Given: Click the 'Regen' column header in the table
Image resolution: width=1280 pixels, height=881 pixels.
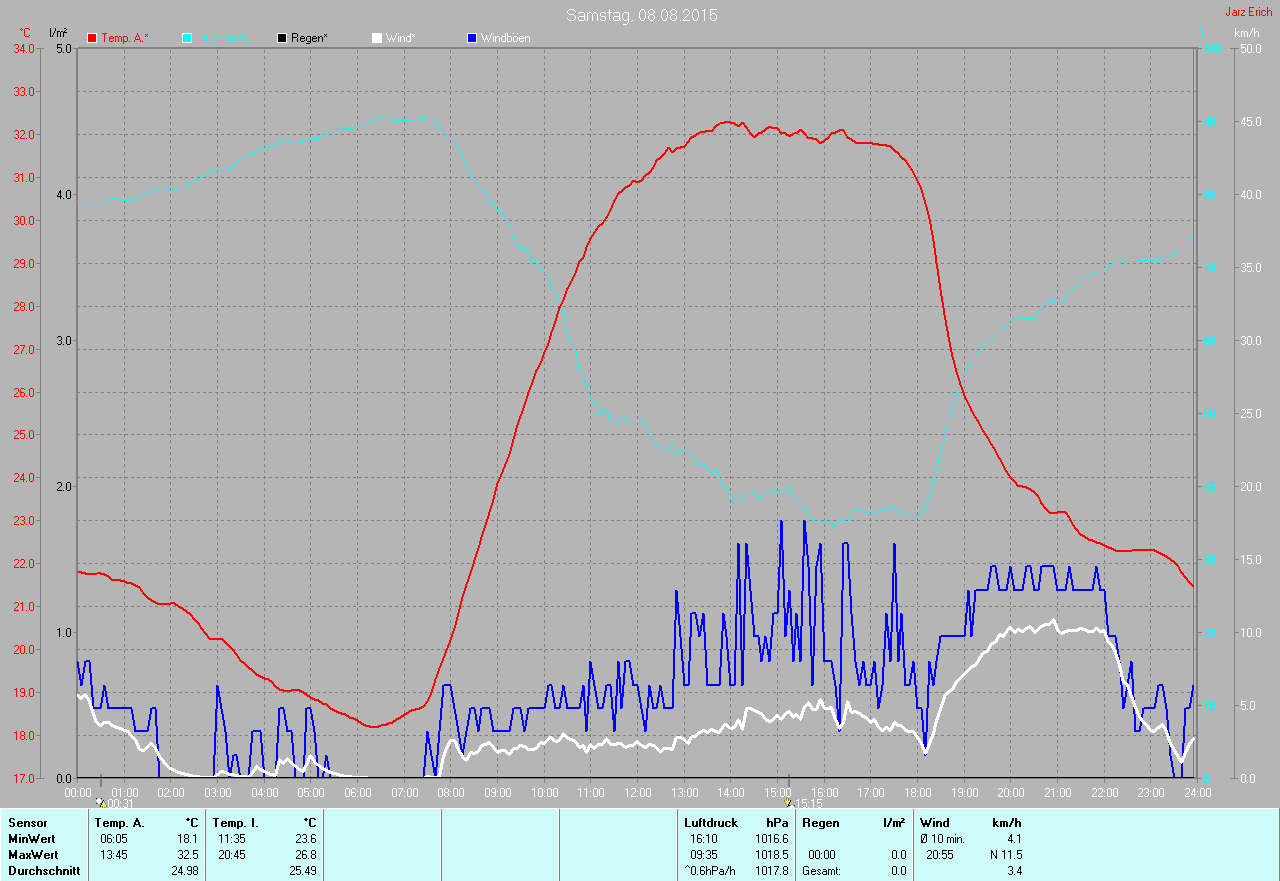Looking at the screenshot, I should (821, 823).
